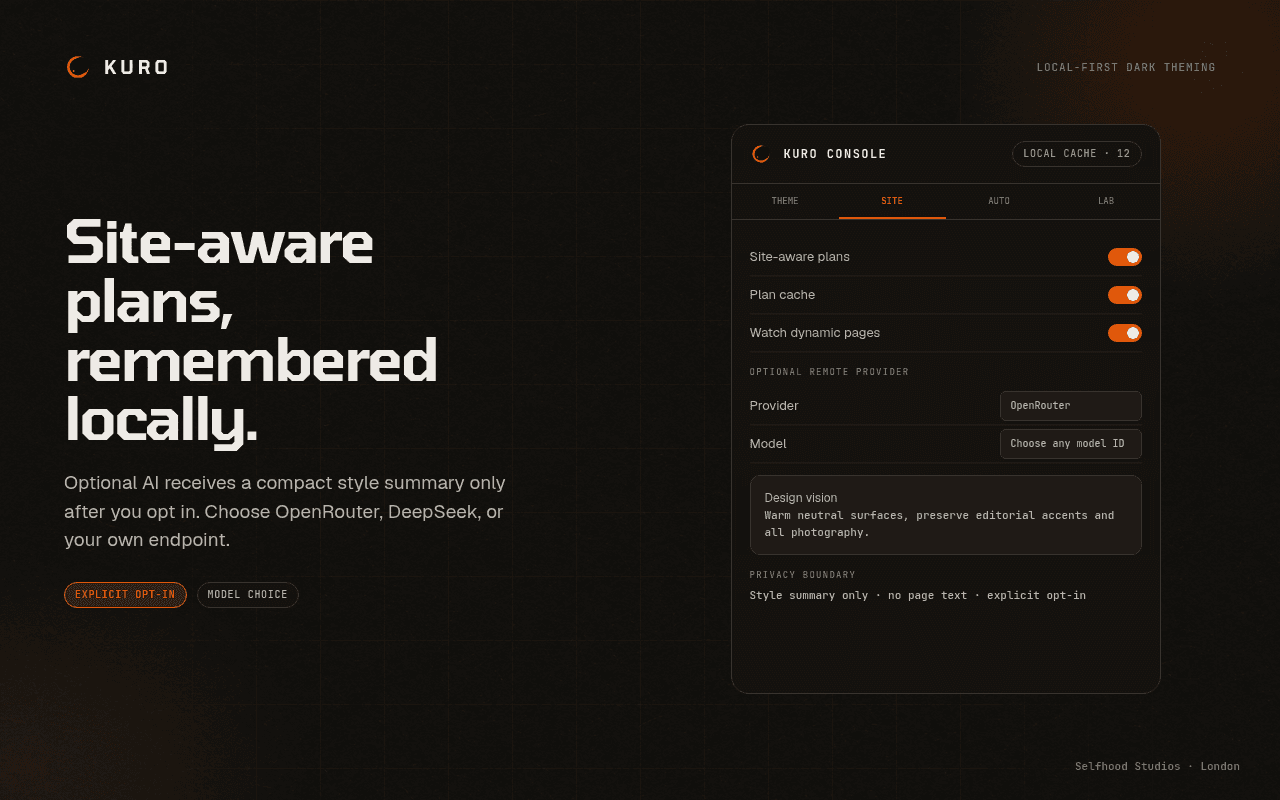Open the AUTO tab
Viewport: 1280px width, 800px height.
pyautogui.click(x=999, y=201)
